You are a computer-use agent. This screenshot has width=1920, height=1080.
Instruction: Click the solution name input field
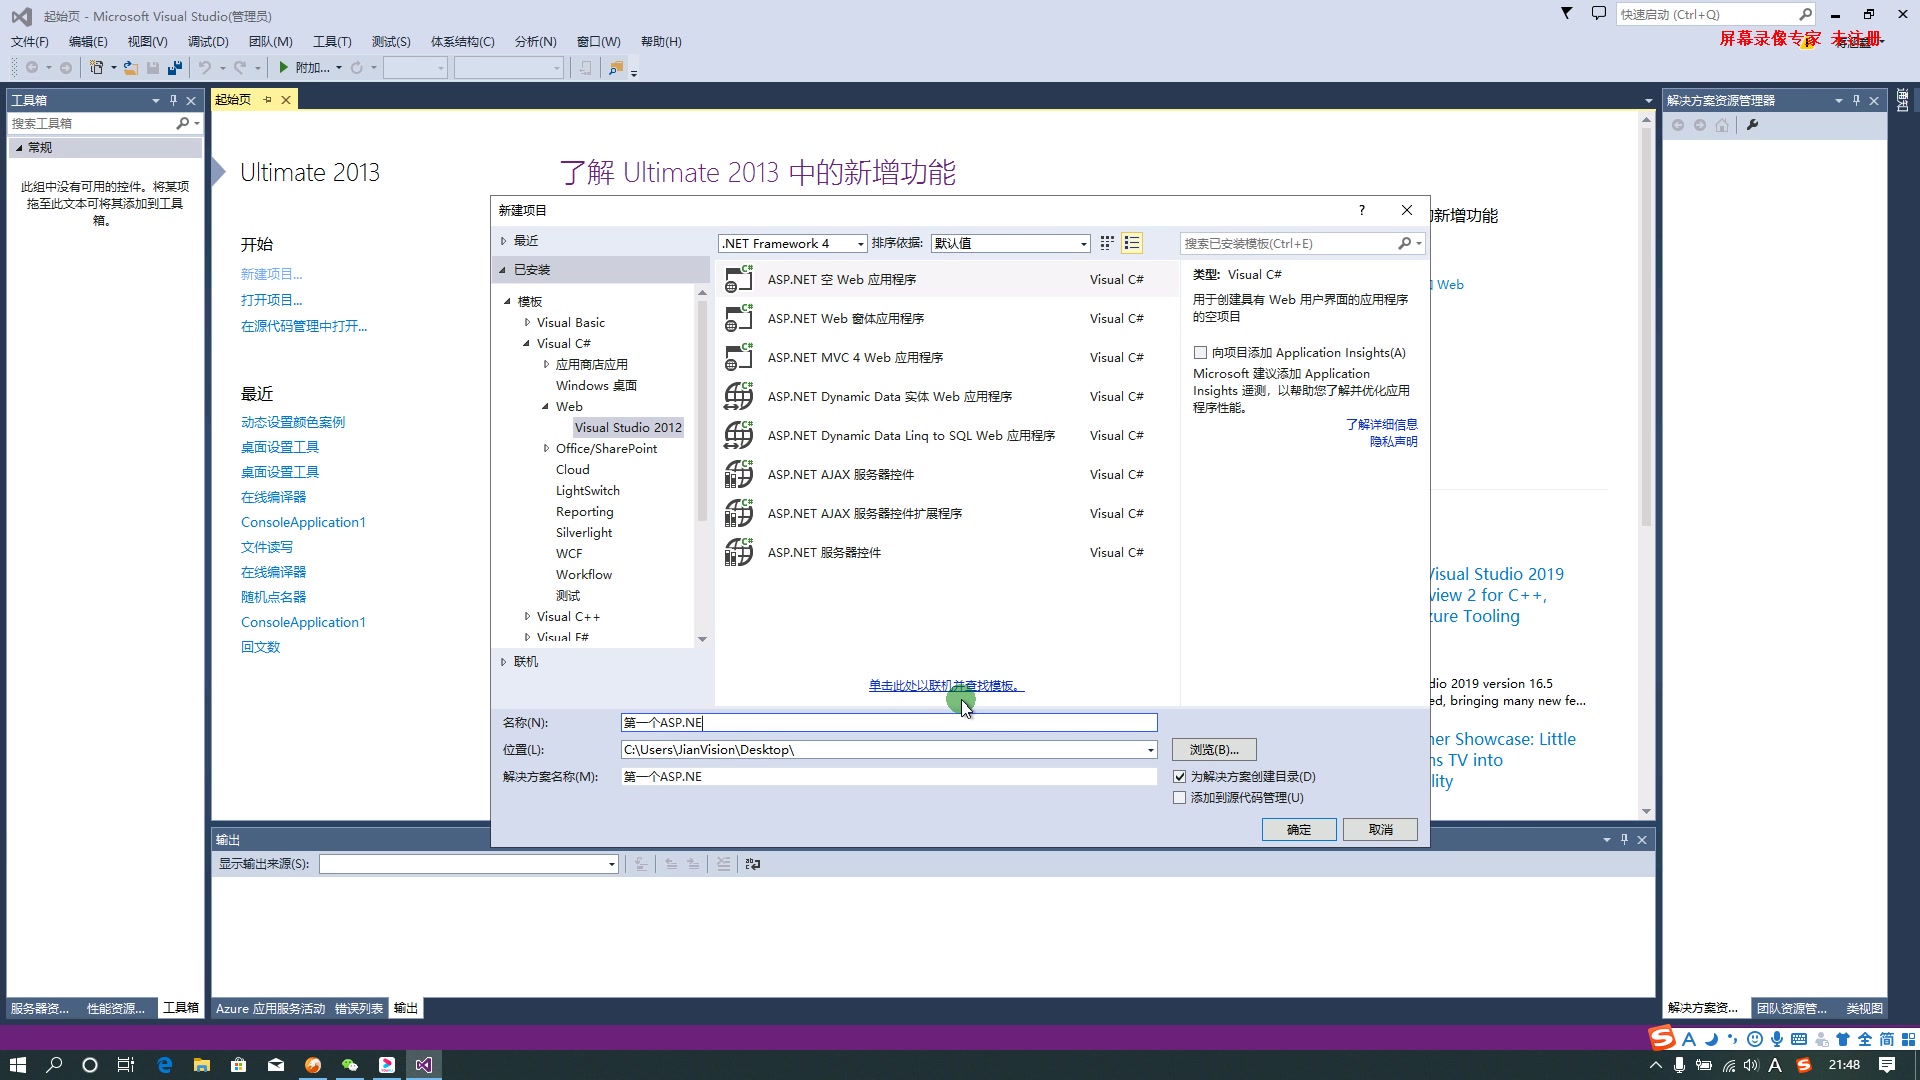click(888, 777)
